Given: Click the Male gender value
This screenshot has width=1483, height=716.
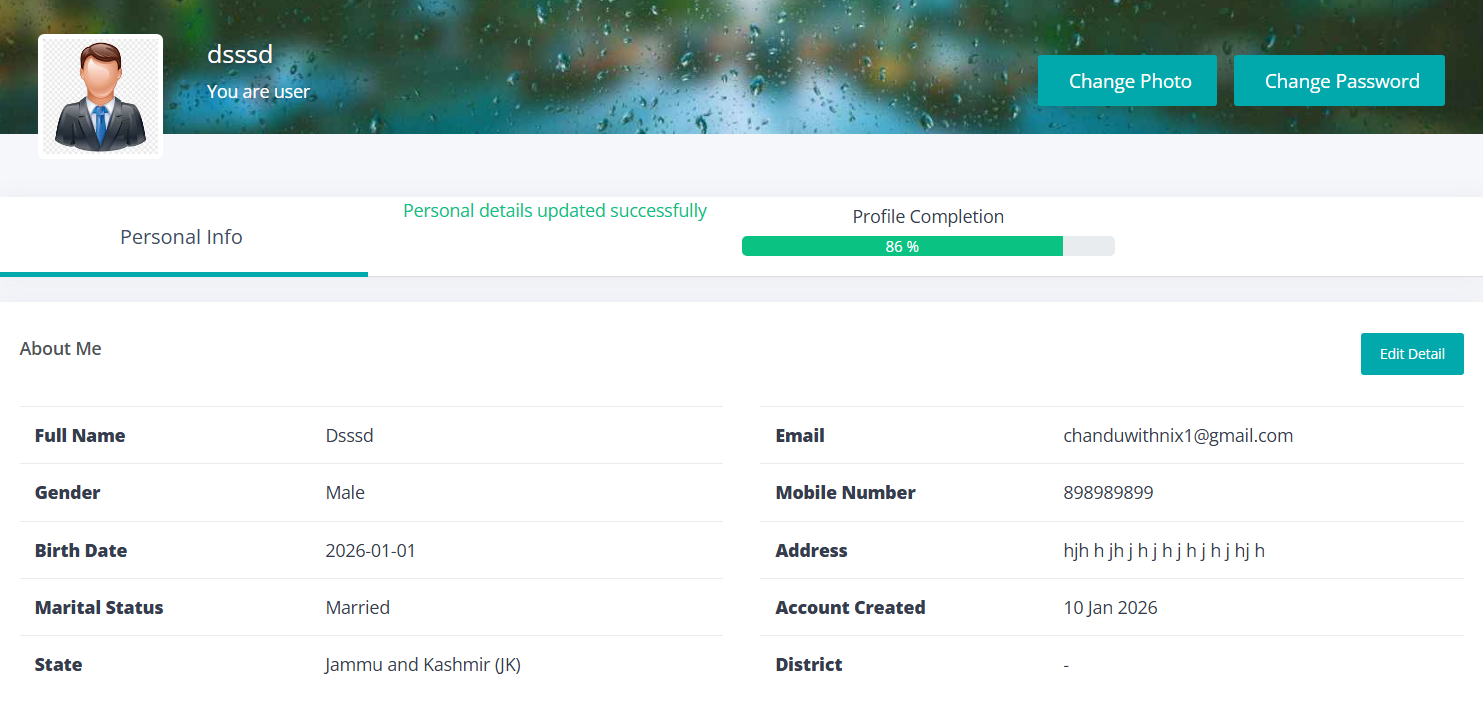Looking at the screenshot, I should (x=345, y=492).
